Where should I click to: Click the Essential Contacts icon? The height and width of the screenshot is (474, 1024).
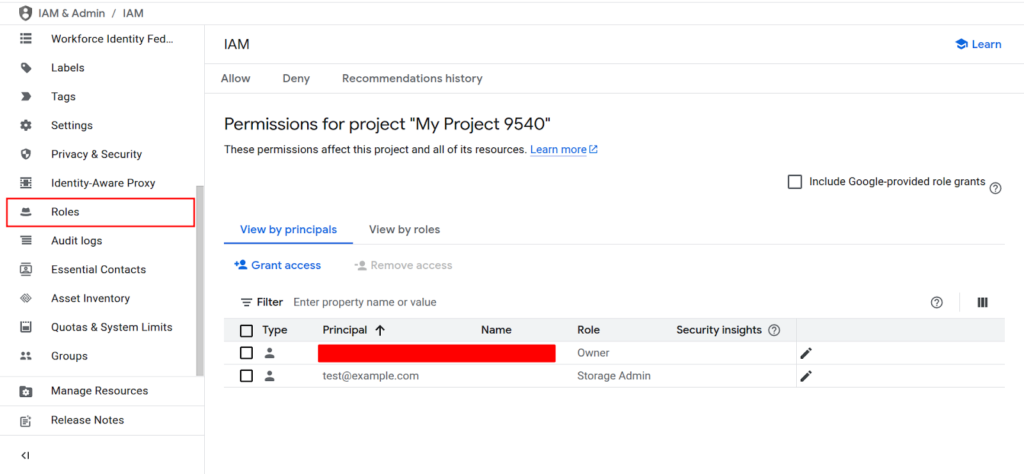[x=25, y=269]
